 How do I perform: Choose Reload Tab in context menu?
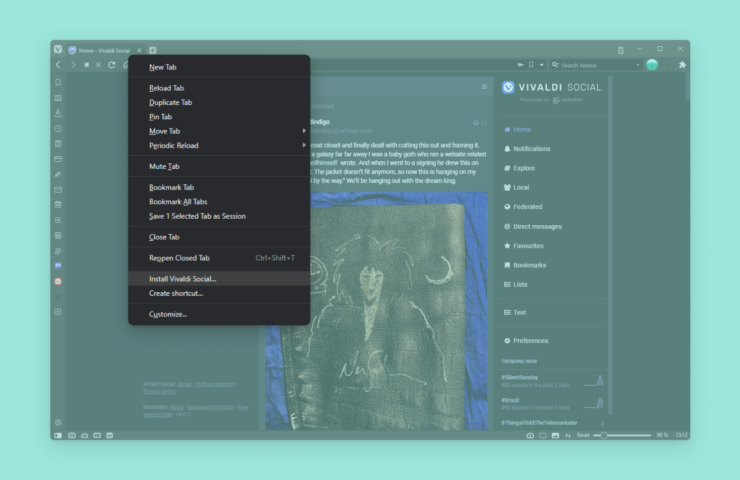[219, 88]
